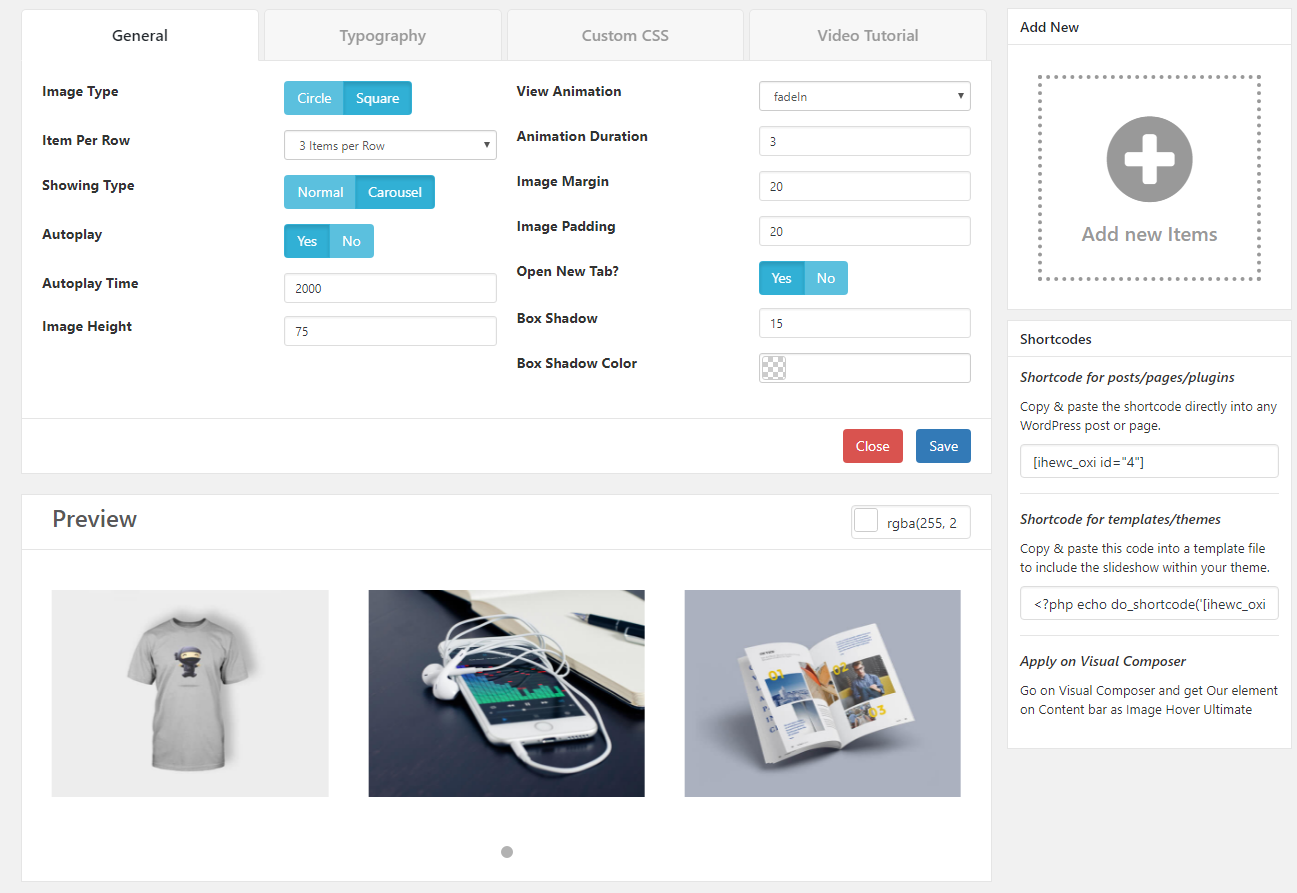
Task: Choose No for Open New Tab
Action: [825, 278]
